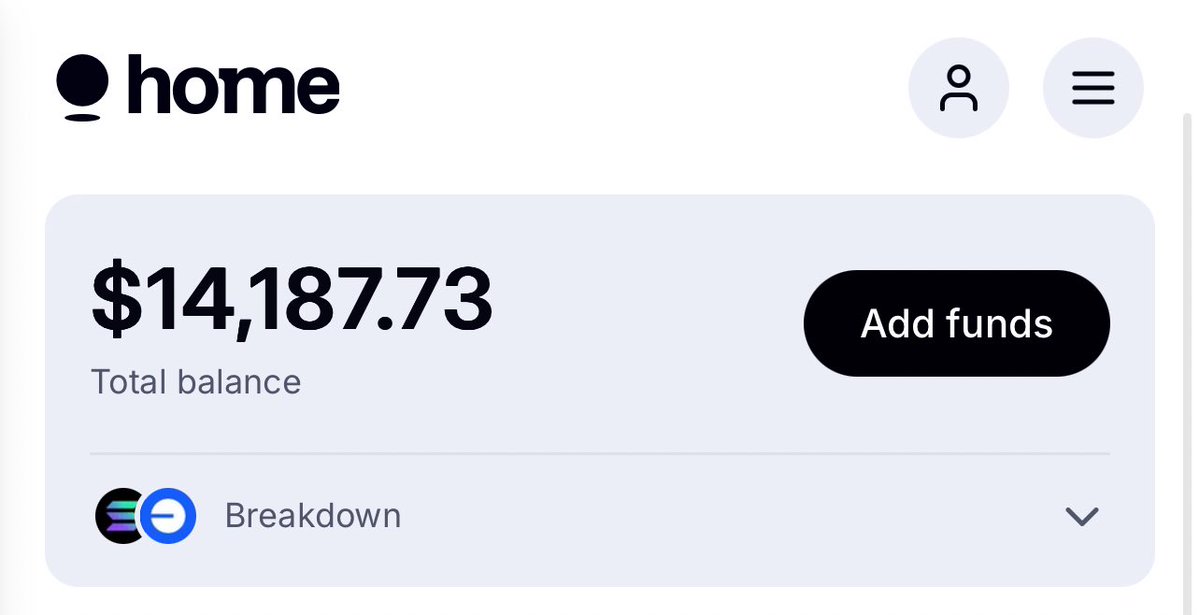This screenshot has width=1199, height=615.
Task: Expand the Breakdown chevron arrow
Action: click(1082, 517)
